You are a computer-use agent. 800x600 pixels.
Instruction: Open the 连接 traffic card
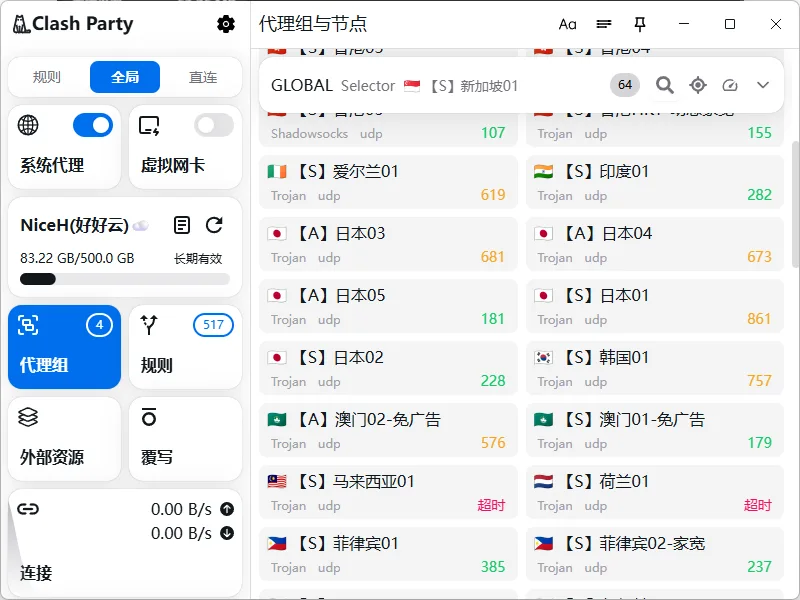125,543
